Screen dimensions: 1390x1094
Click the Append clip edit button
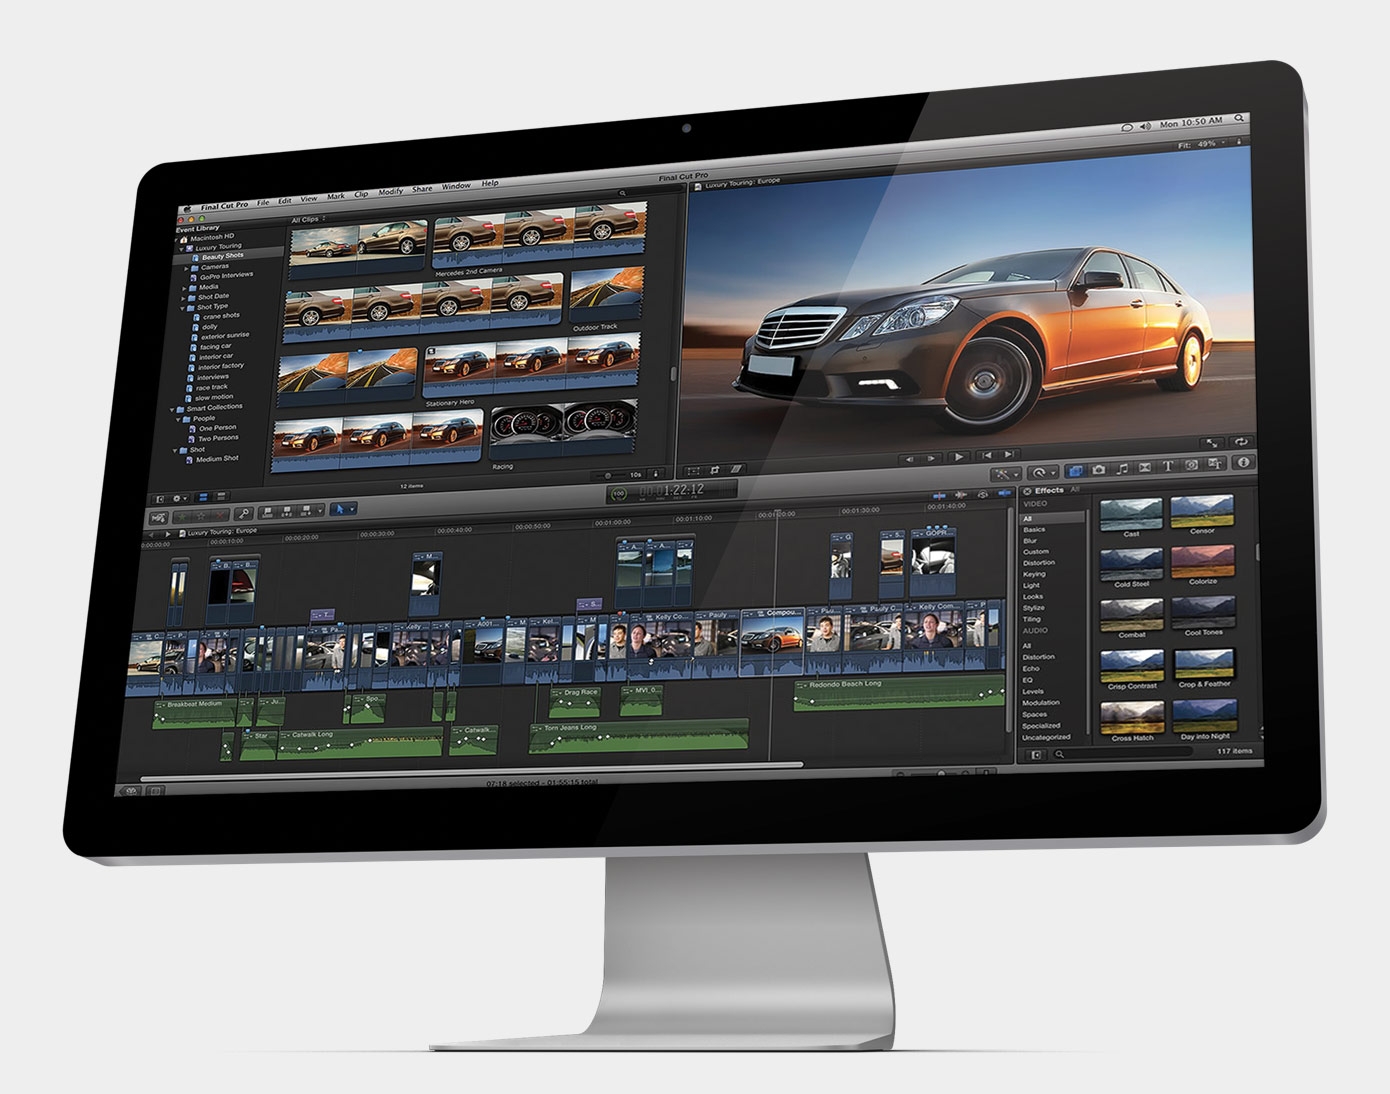(306, 511)
